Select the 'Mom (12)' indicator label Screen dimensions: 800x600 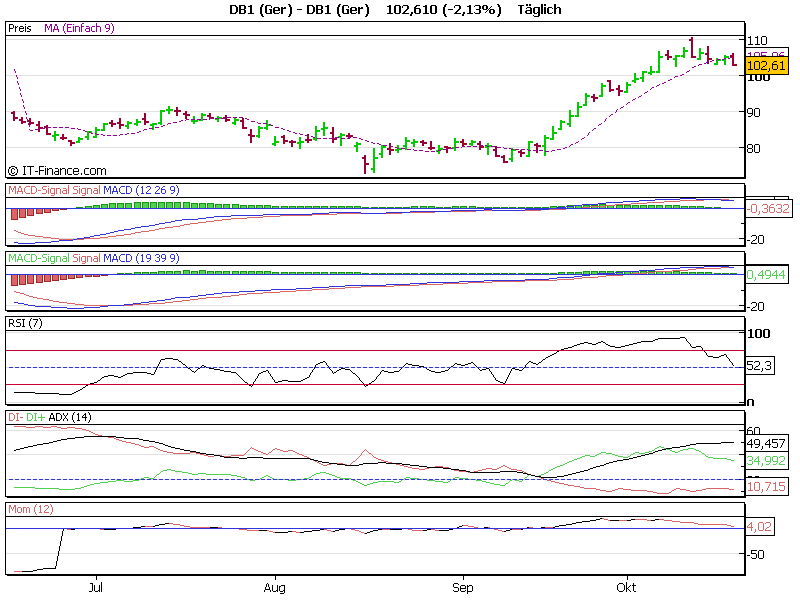coord(31,509)
